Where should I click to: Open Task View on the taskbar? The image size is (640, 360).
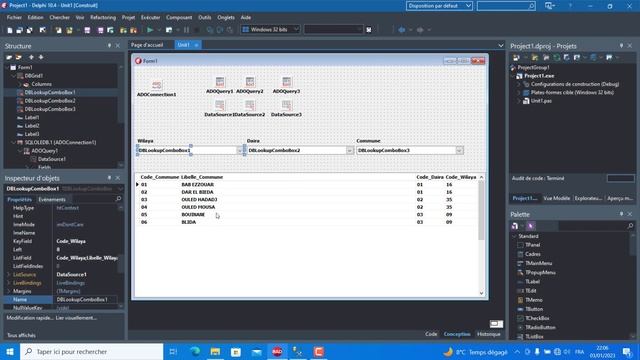(173, 351)
